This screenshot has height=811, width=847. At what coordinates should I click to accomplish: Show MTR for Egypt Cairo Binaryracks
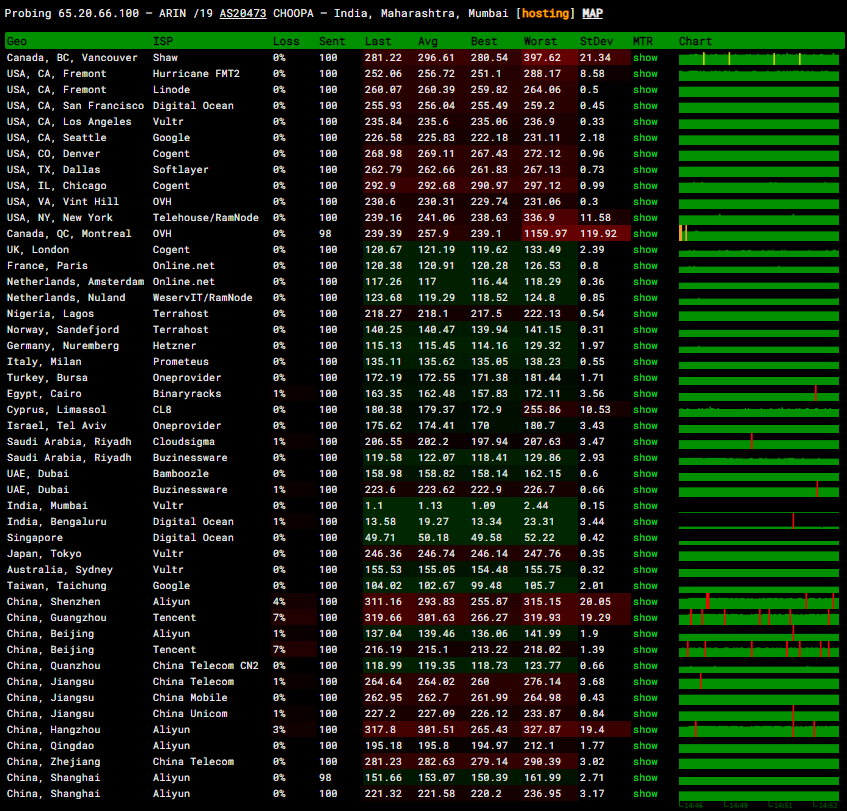[645, 394]
